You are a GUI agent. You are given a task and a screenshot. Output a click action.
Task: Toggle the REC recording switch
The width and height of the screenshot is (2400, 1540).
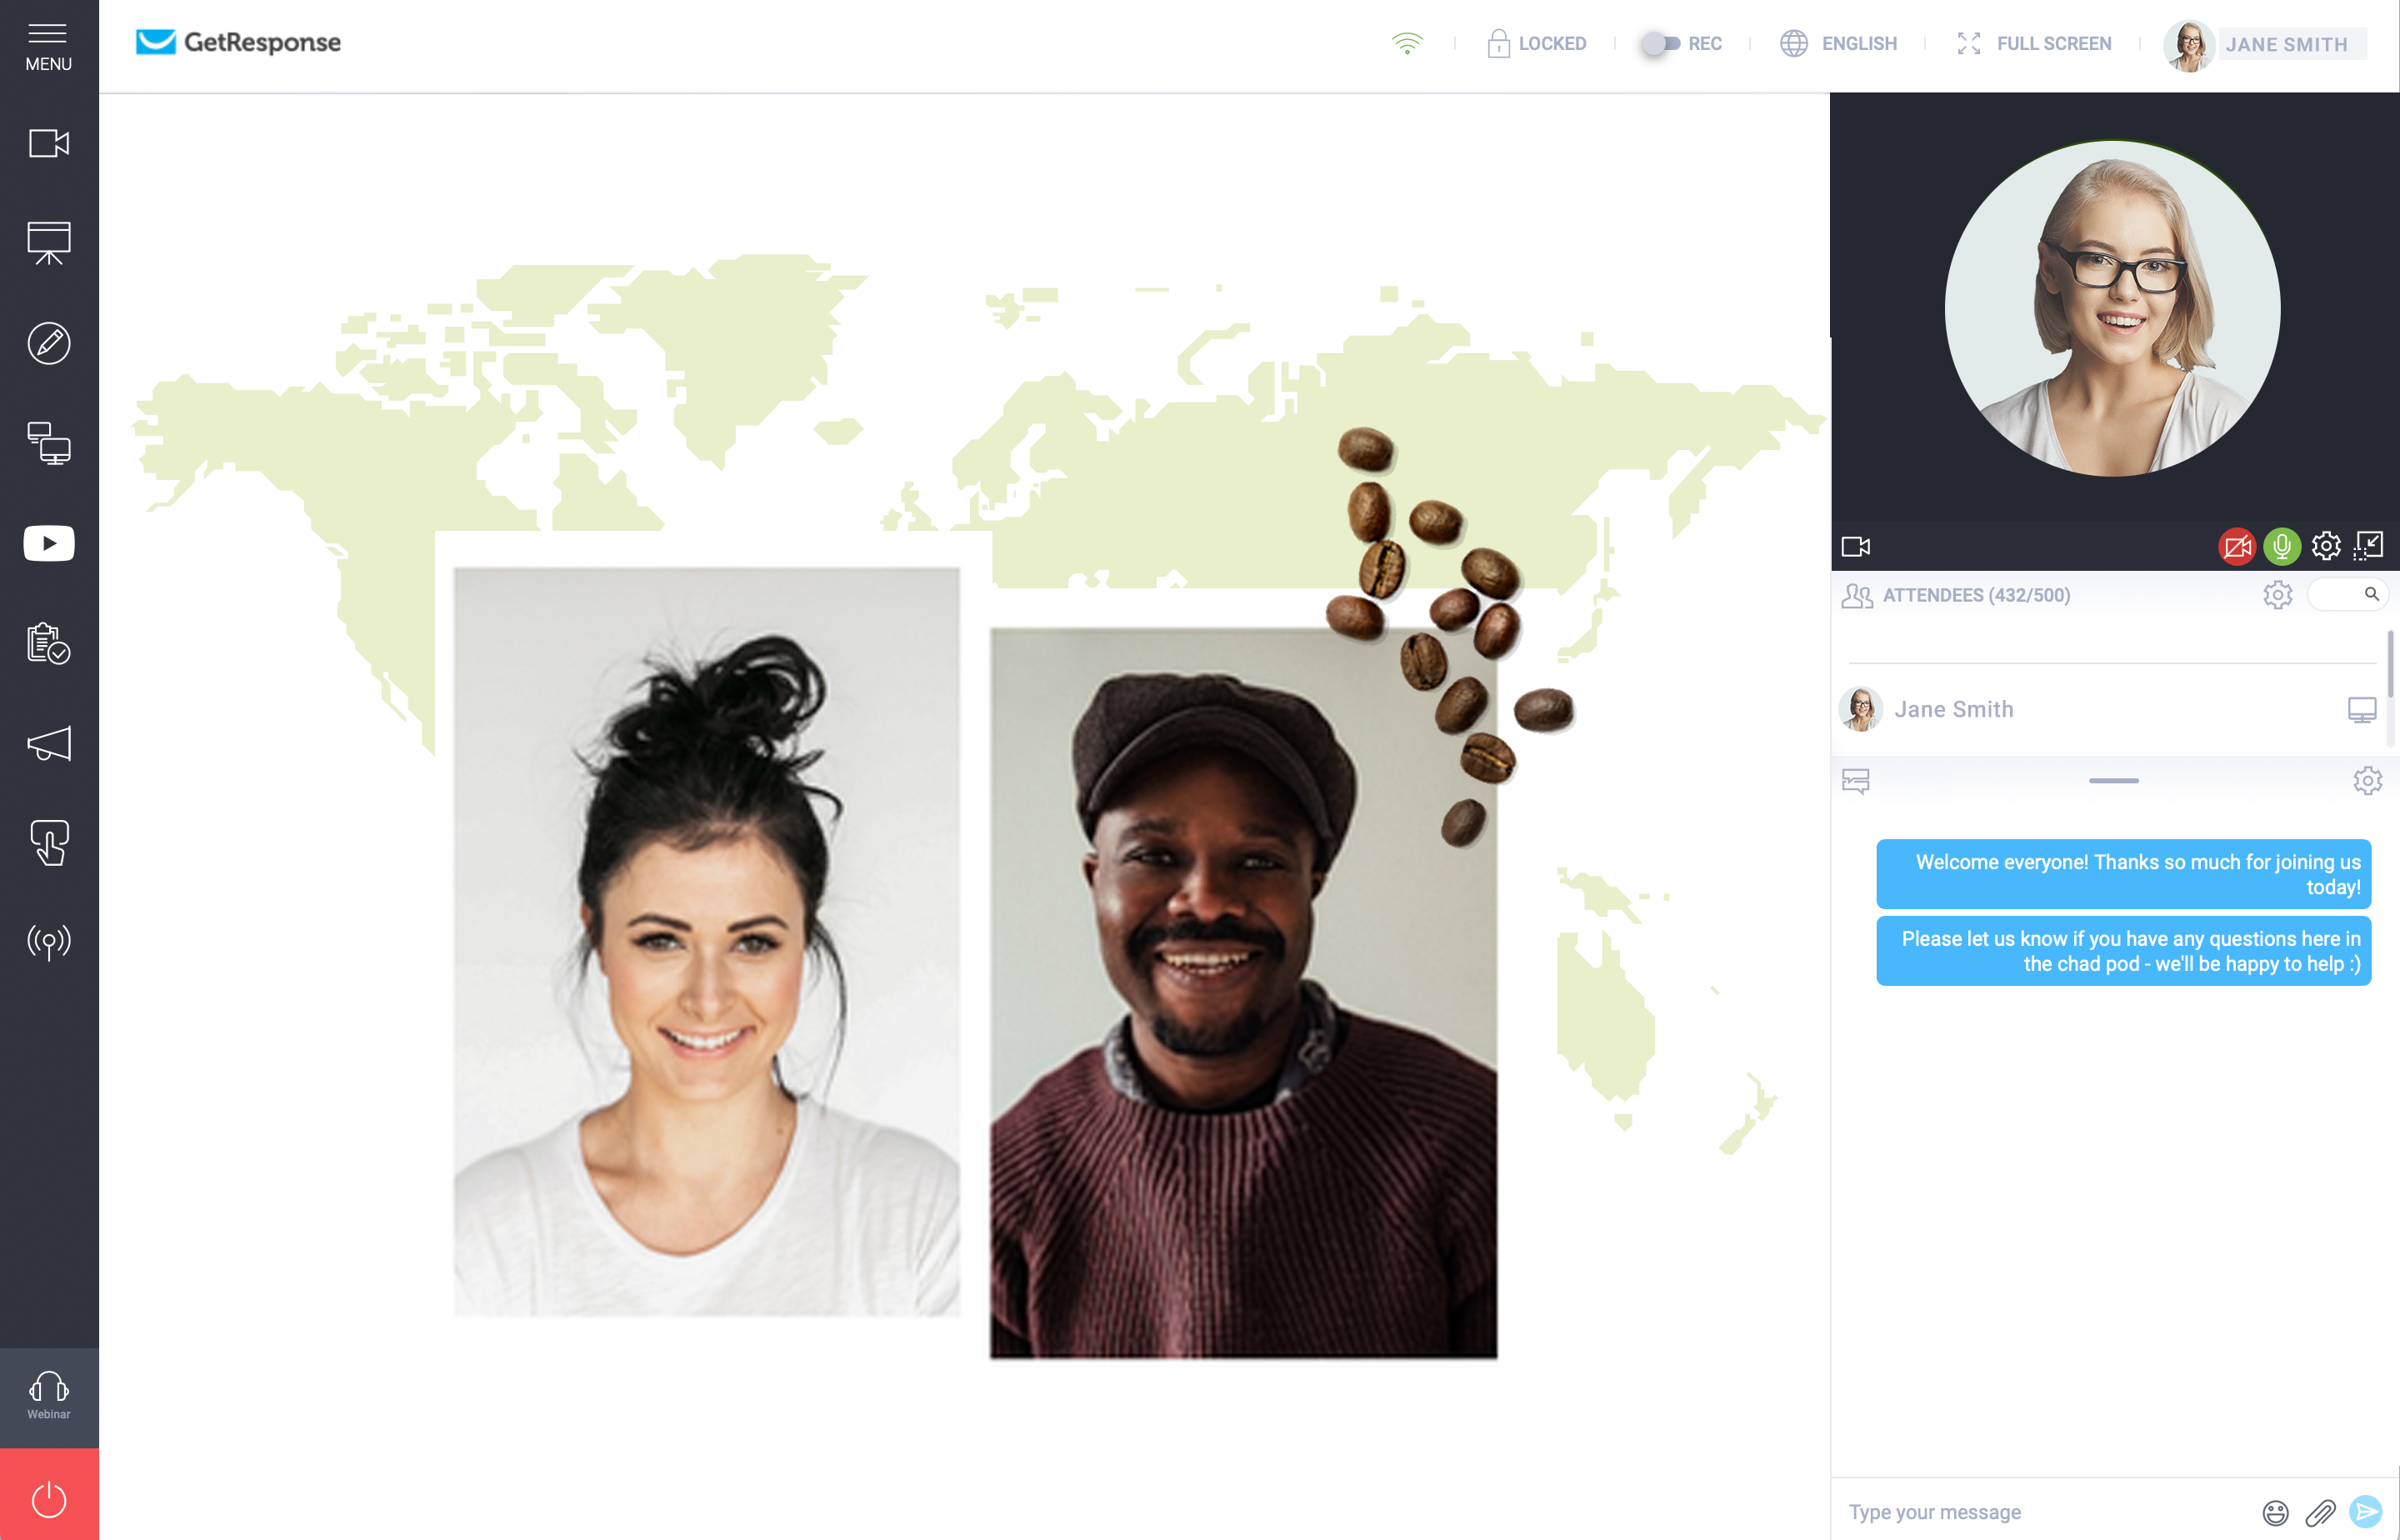point(1660,43)
